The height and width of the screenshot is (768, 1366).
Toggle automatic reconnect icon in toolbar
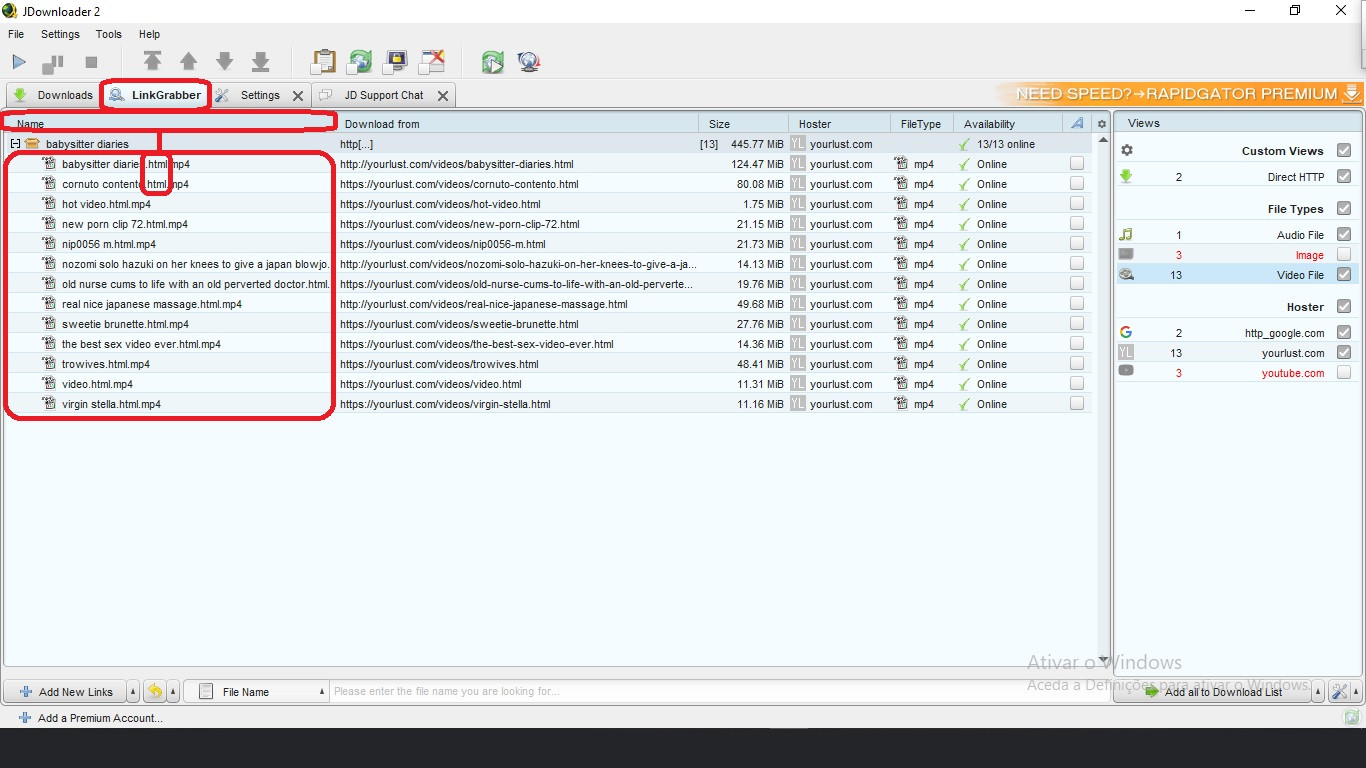click(x=360, y=62)
